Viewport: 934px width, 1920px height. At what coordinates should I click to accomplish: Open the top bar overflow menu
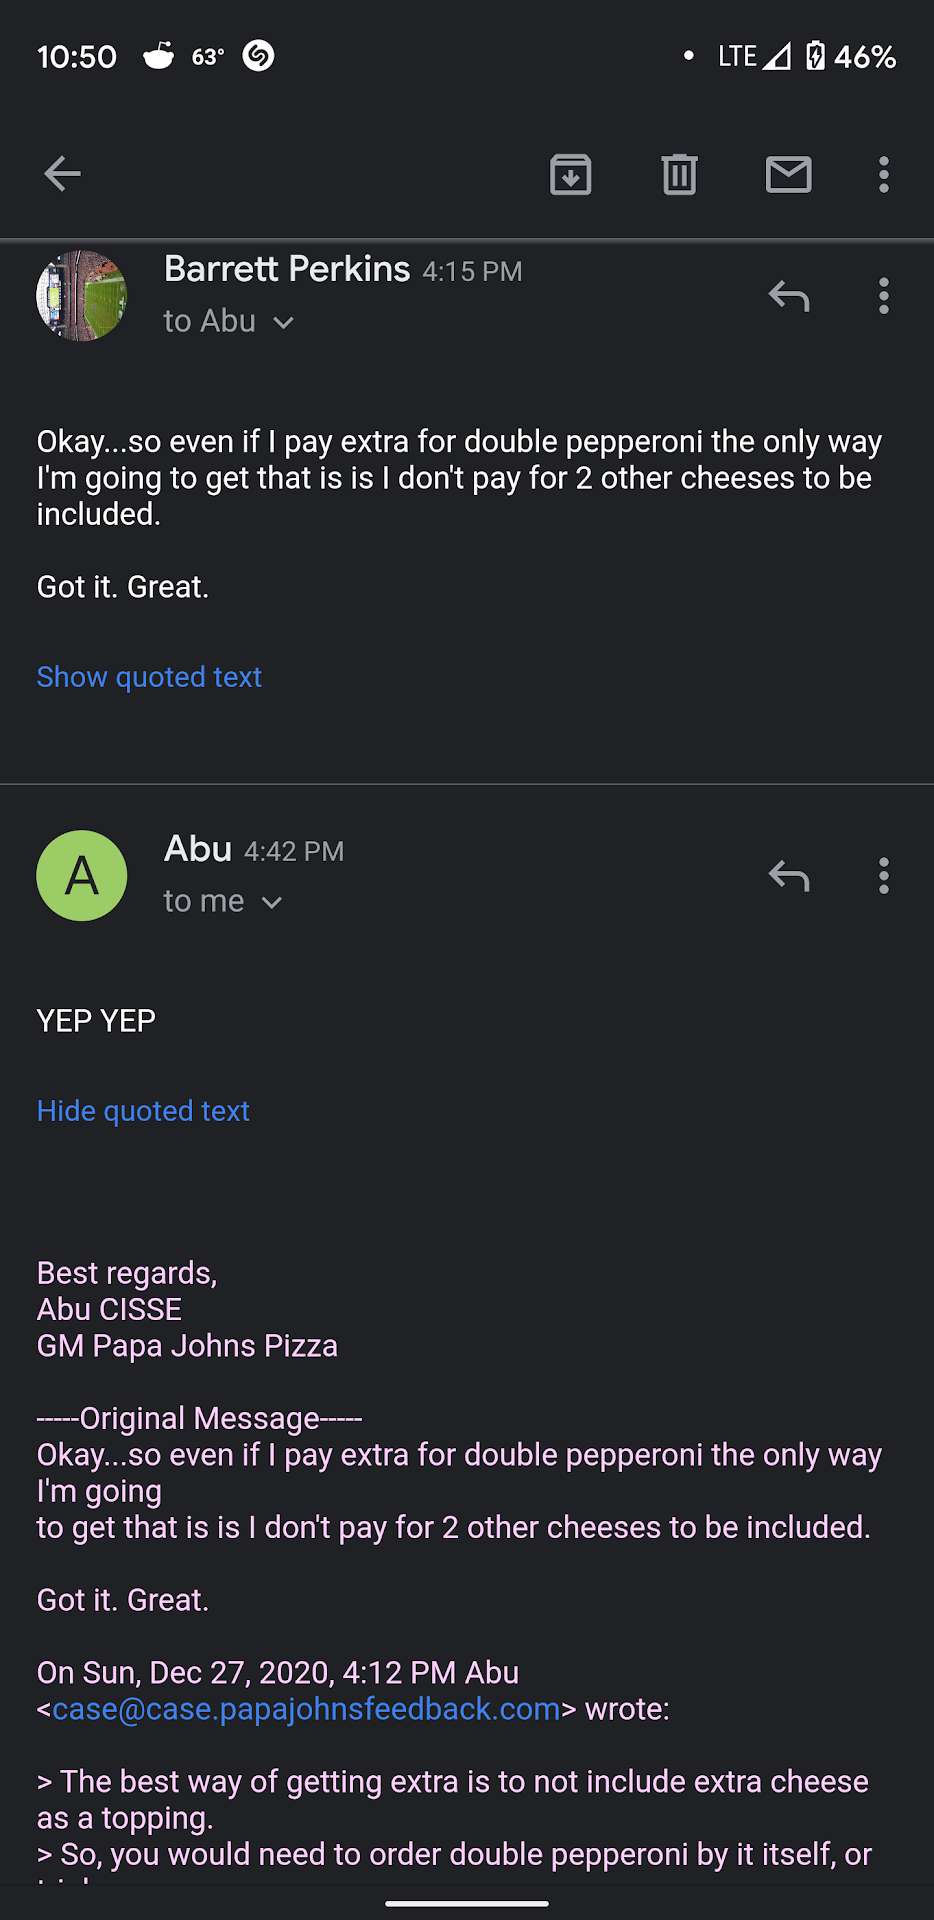point(883,175)
